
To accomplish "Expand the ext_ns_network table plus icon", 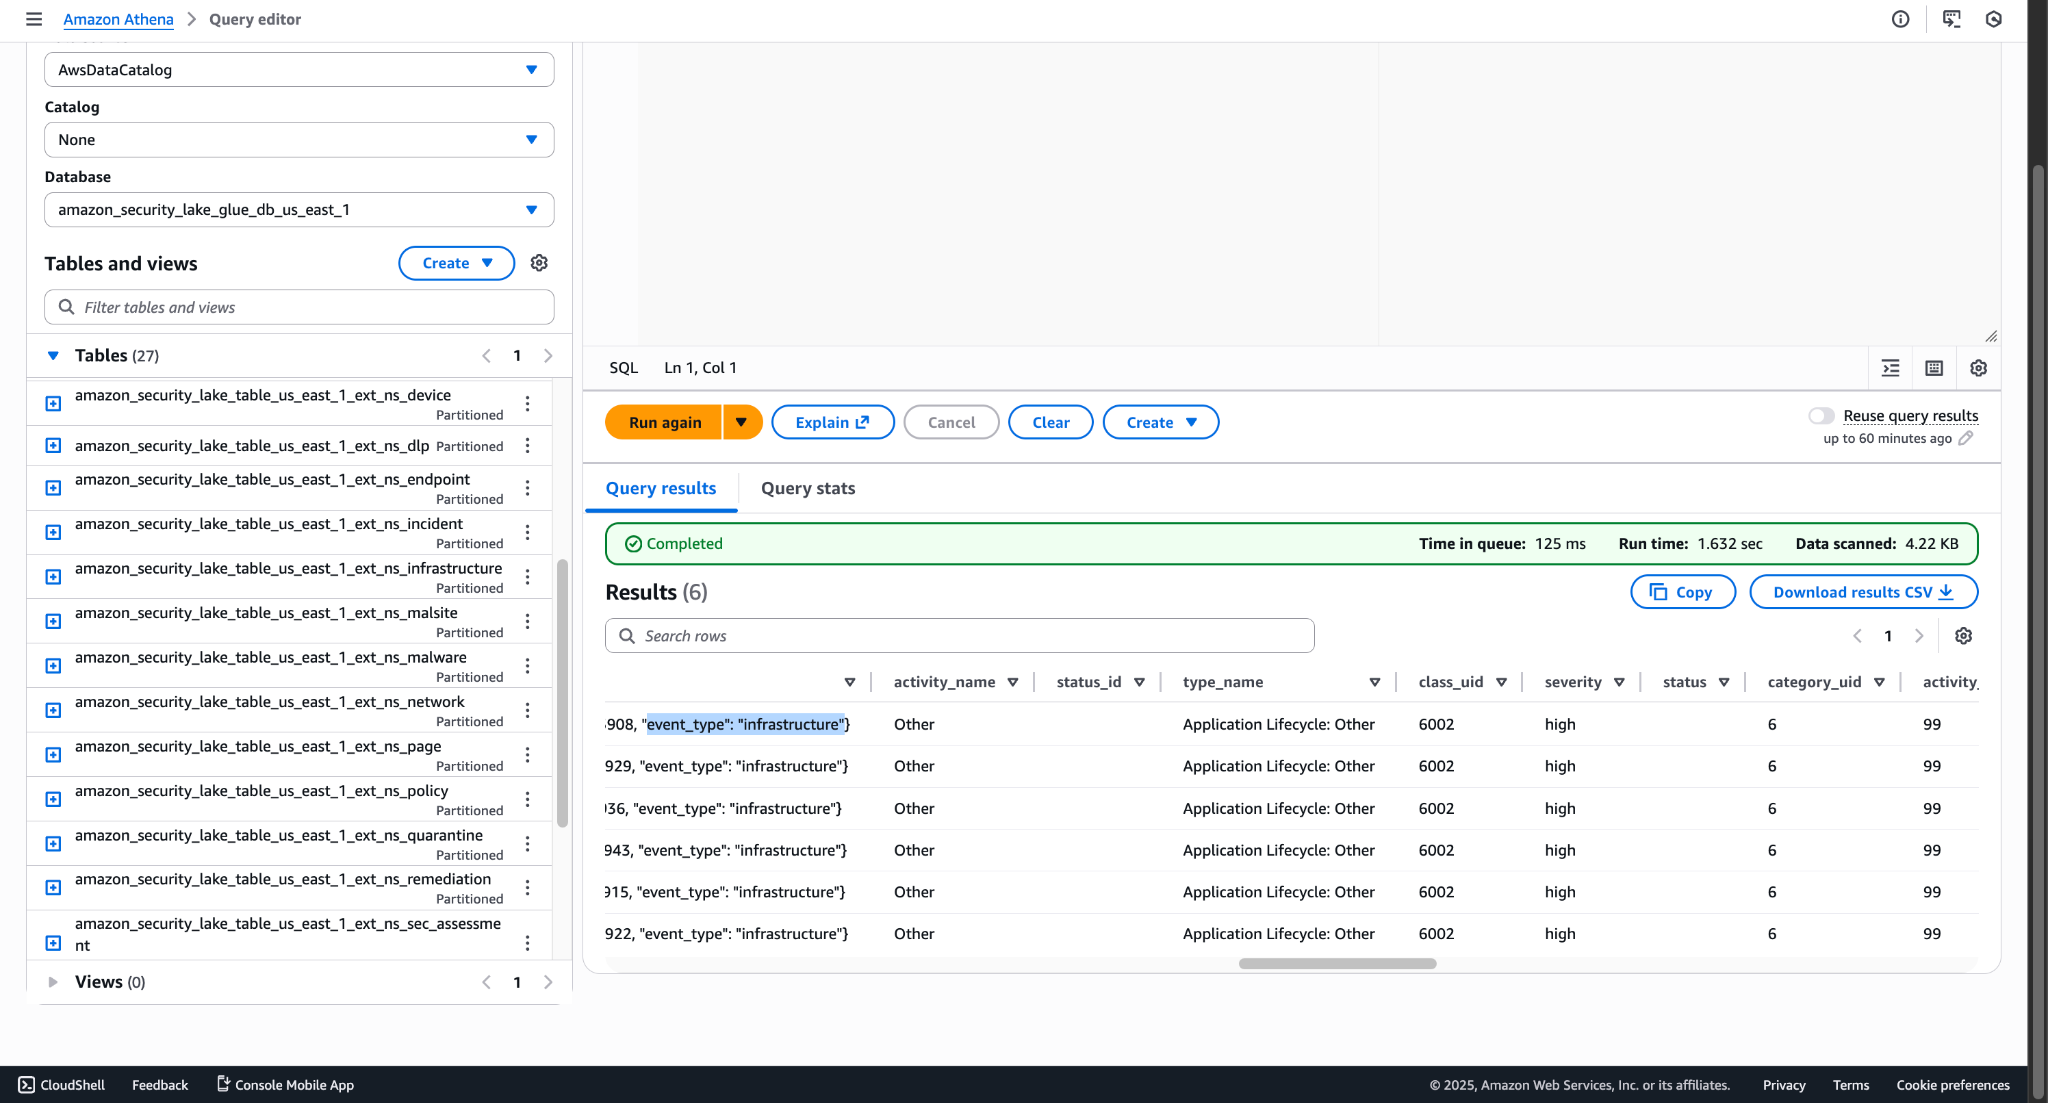I will coord(54,710).
